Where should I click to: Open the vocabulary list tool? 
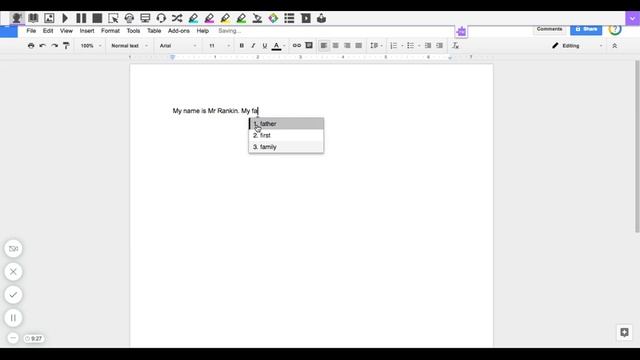coord(289,18)
